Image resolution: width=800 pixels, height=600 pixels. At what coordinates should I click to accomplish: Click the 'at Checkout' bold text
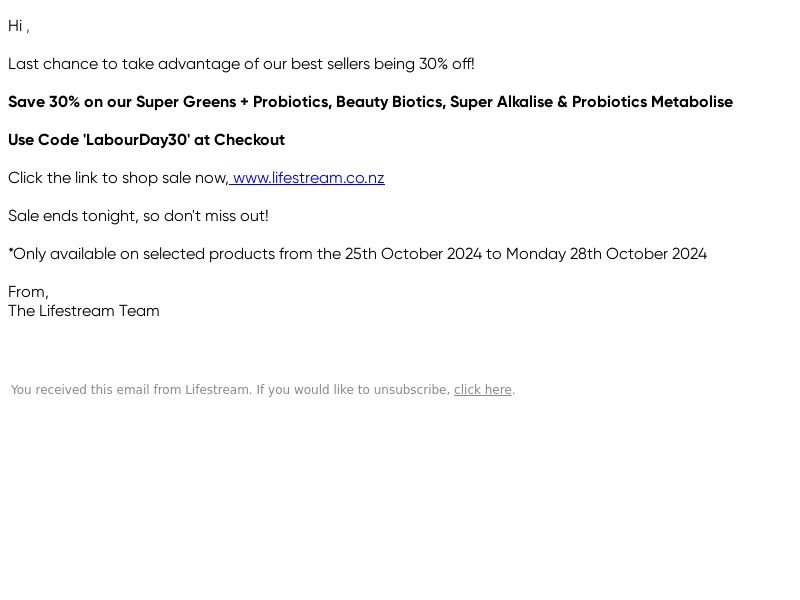(239, 140)
